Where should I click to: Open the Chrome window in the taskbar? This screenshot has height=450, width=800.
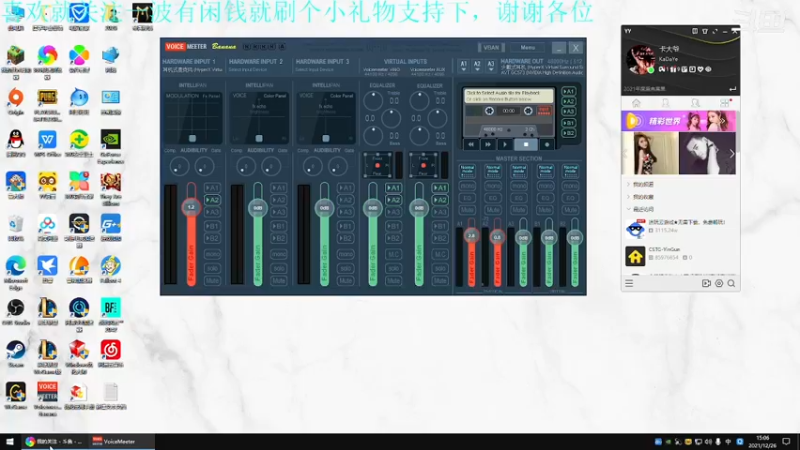(55, 442)
